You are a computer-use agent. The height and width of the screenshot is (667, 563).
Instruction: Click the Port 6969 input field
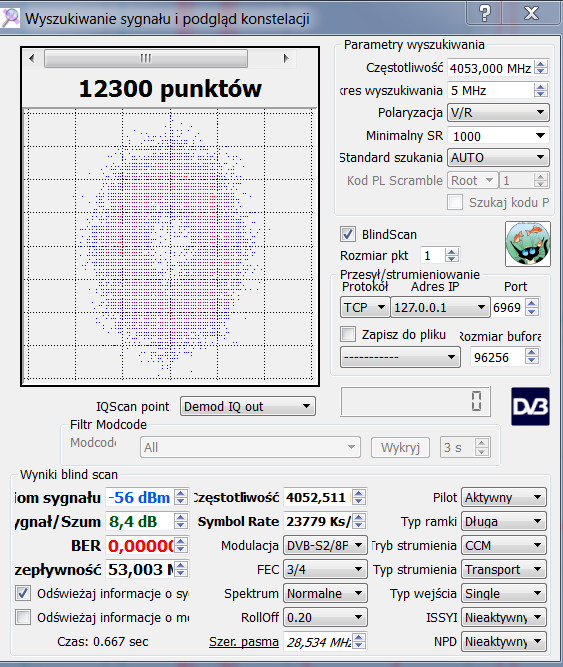pyautogui.click(x=508, y=307)
